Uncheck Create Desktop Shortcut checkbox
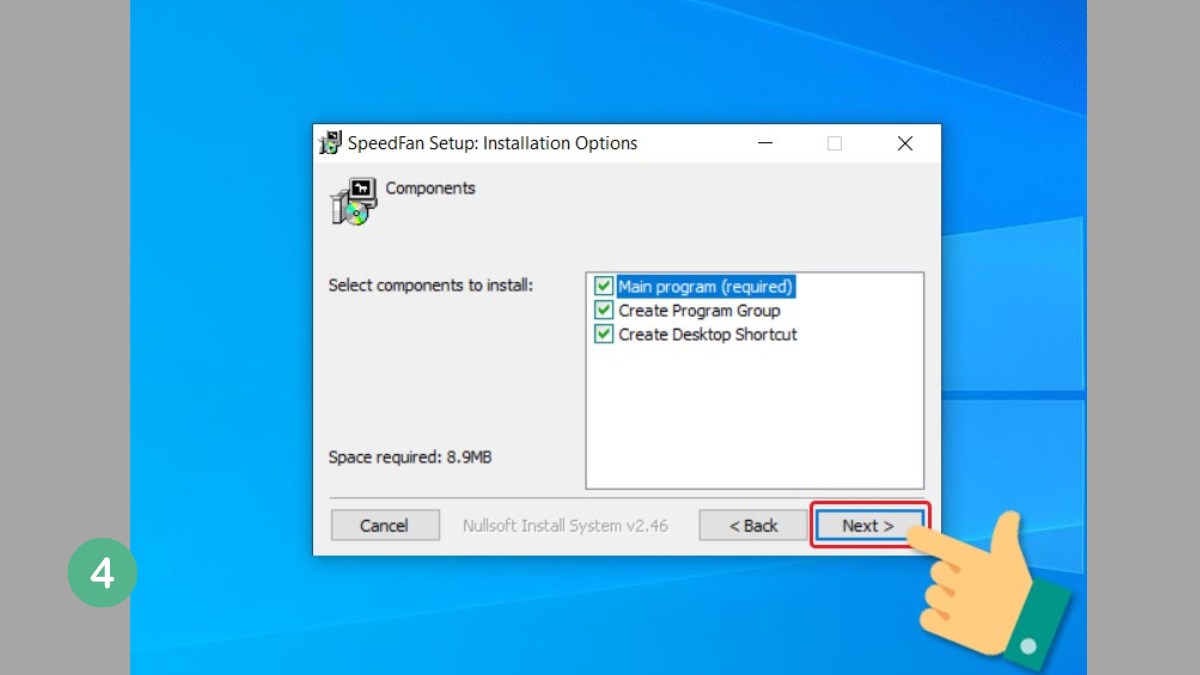 (x=604, y=334)
